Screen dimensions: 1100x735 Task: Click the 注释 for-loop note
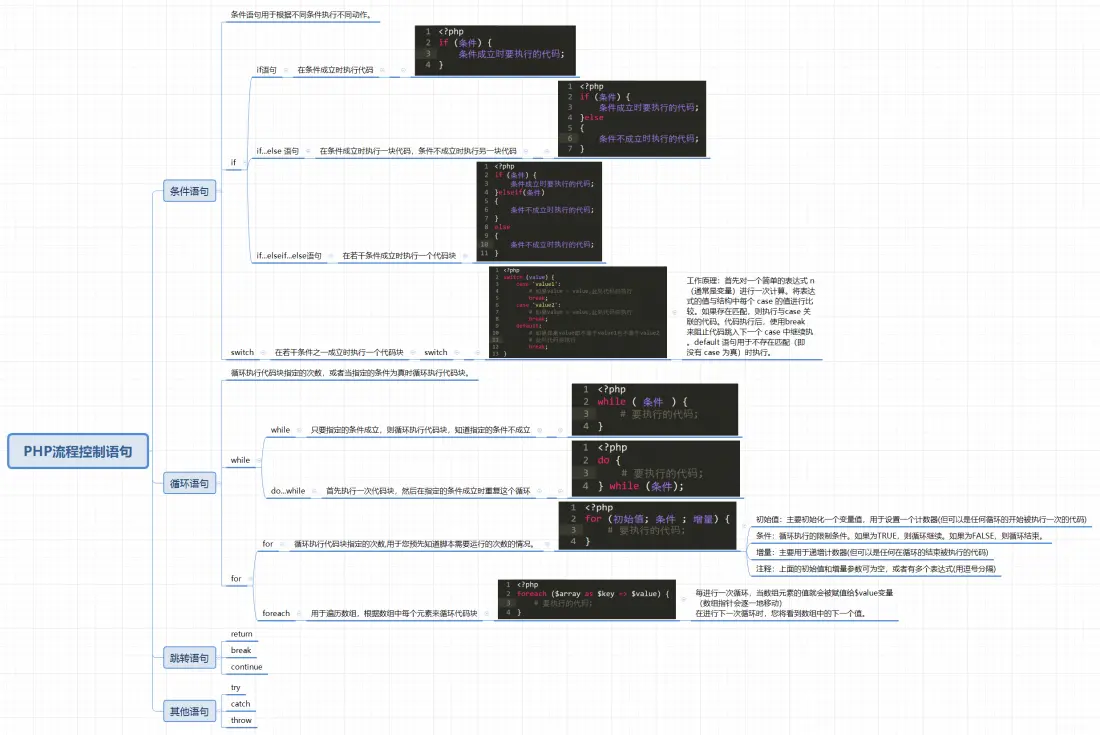(876, 569)
